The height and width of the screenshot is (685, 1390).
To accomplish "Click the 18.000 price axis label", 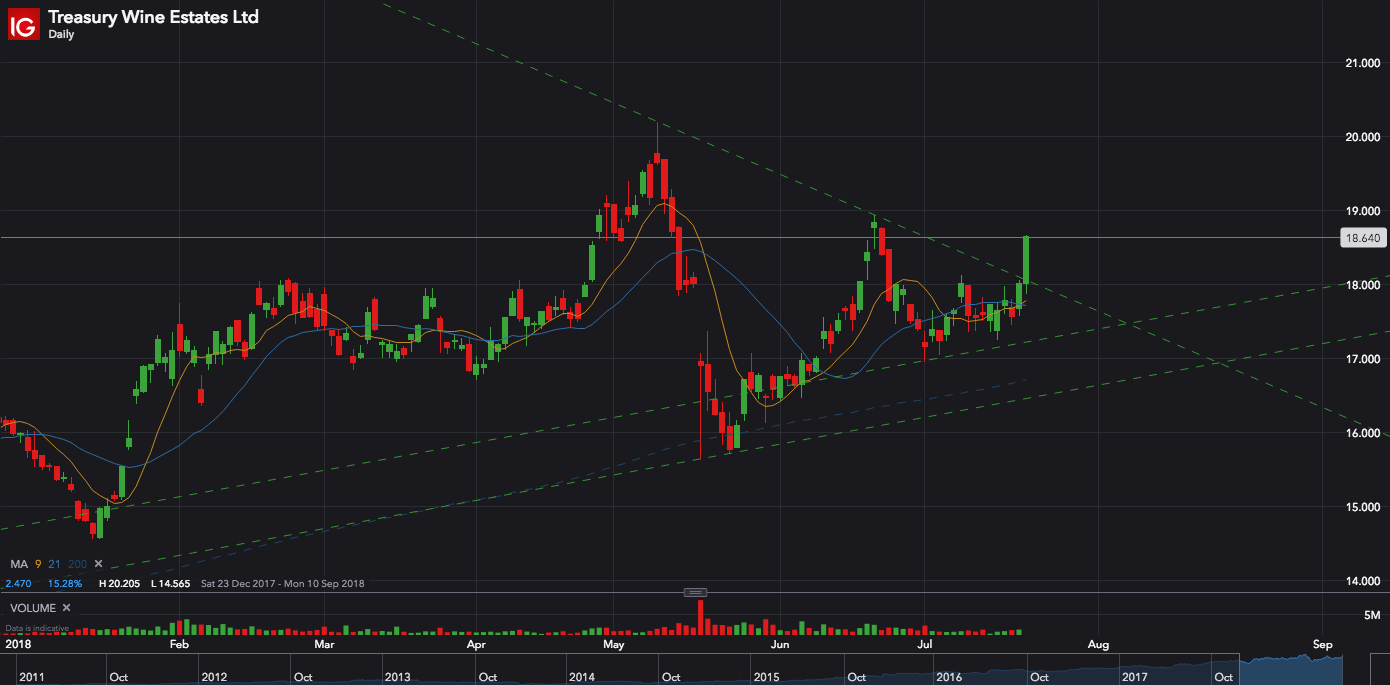I will tap(1363, 285).
